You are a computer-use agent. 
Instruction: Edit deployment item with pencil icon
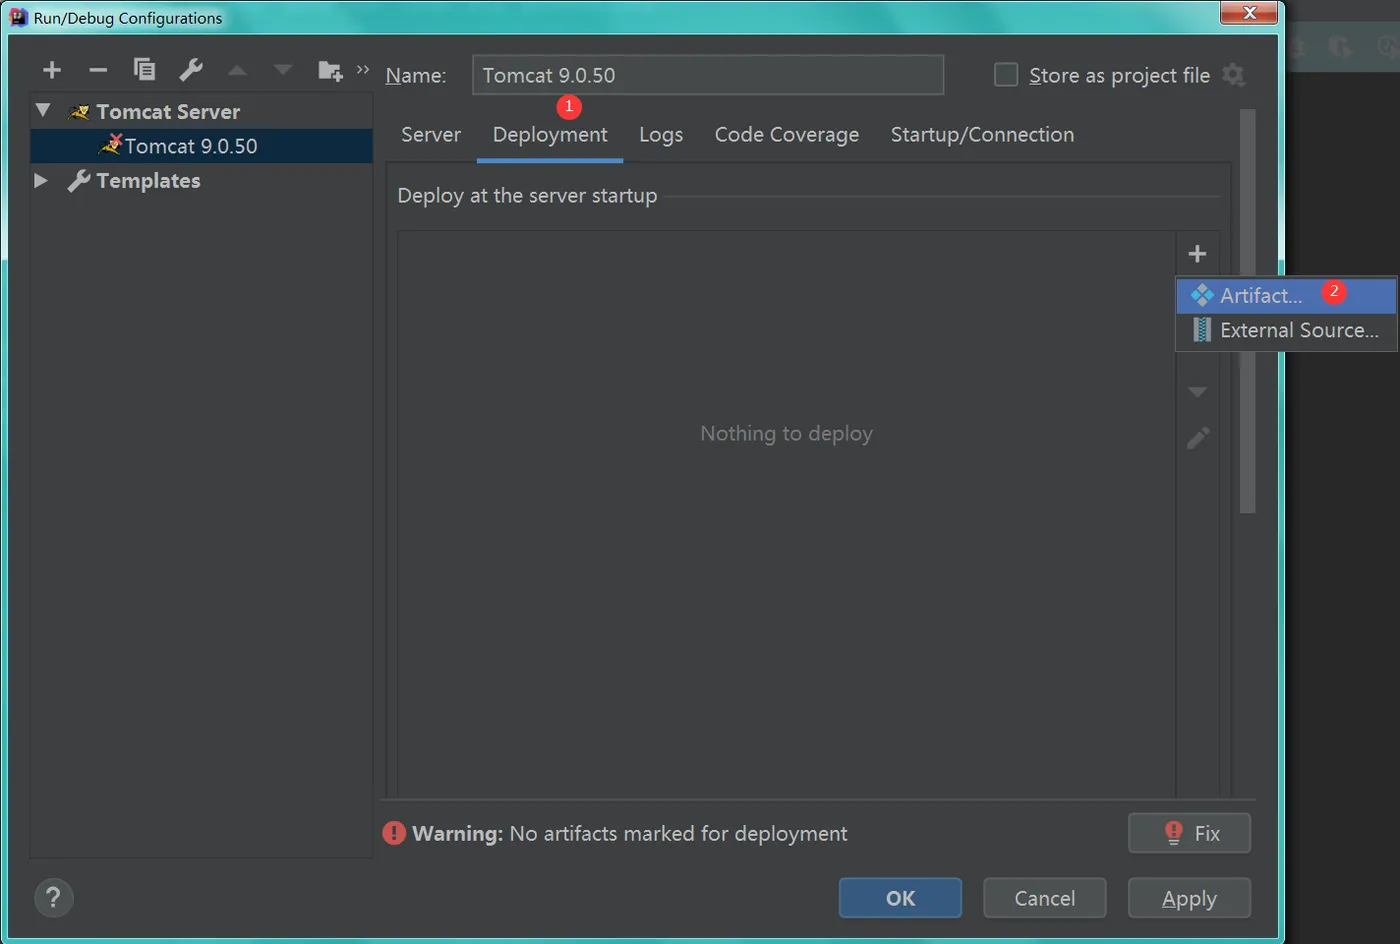[1198, 438]
